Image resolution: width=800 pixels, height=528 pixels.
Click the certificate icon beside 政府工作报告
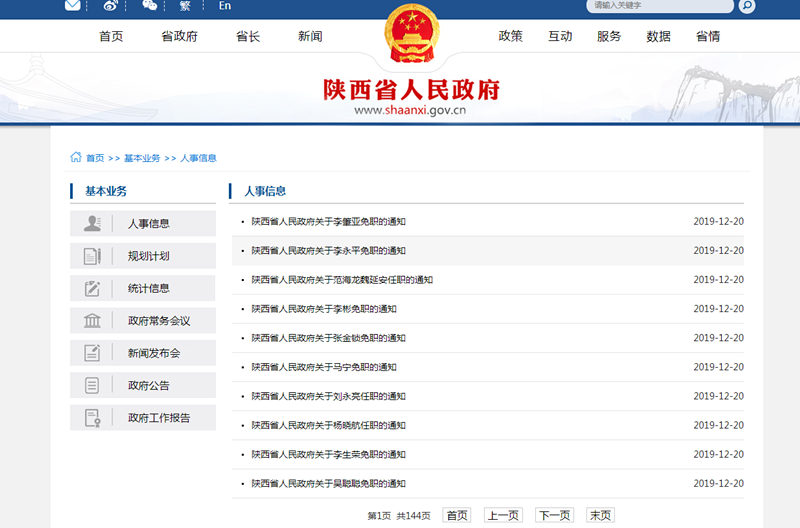pyautogui.click(x=92, y=418)
